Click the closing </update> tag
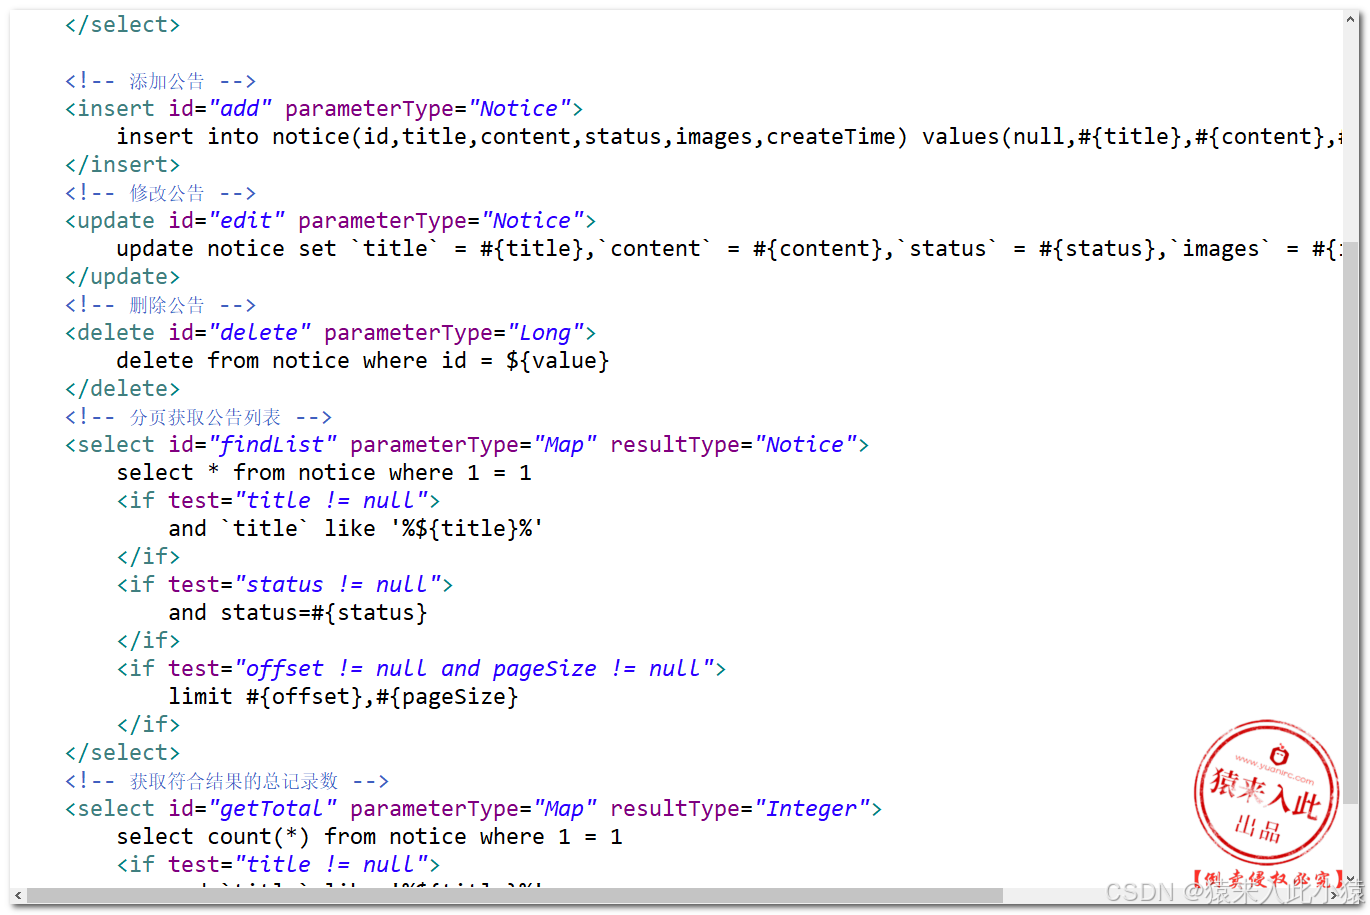1370x915 pixels. [123, 277]
